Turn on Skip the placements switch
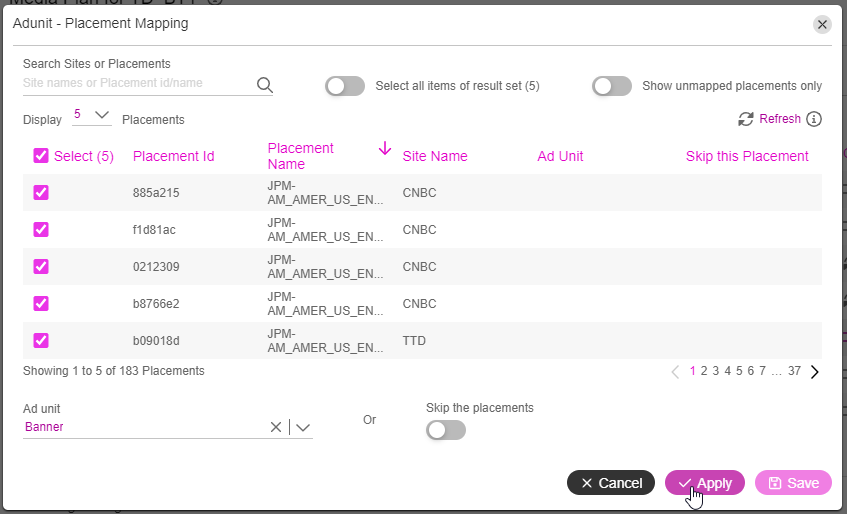 [446, 430]
